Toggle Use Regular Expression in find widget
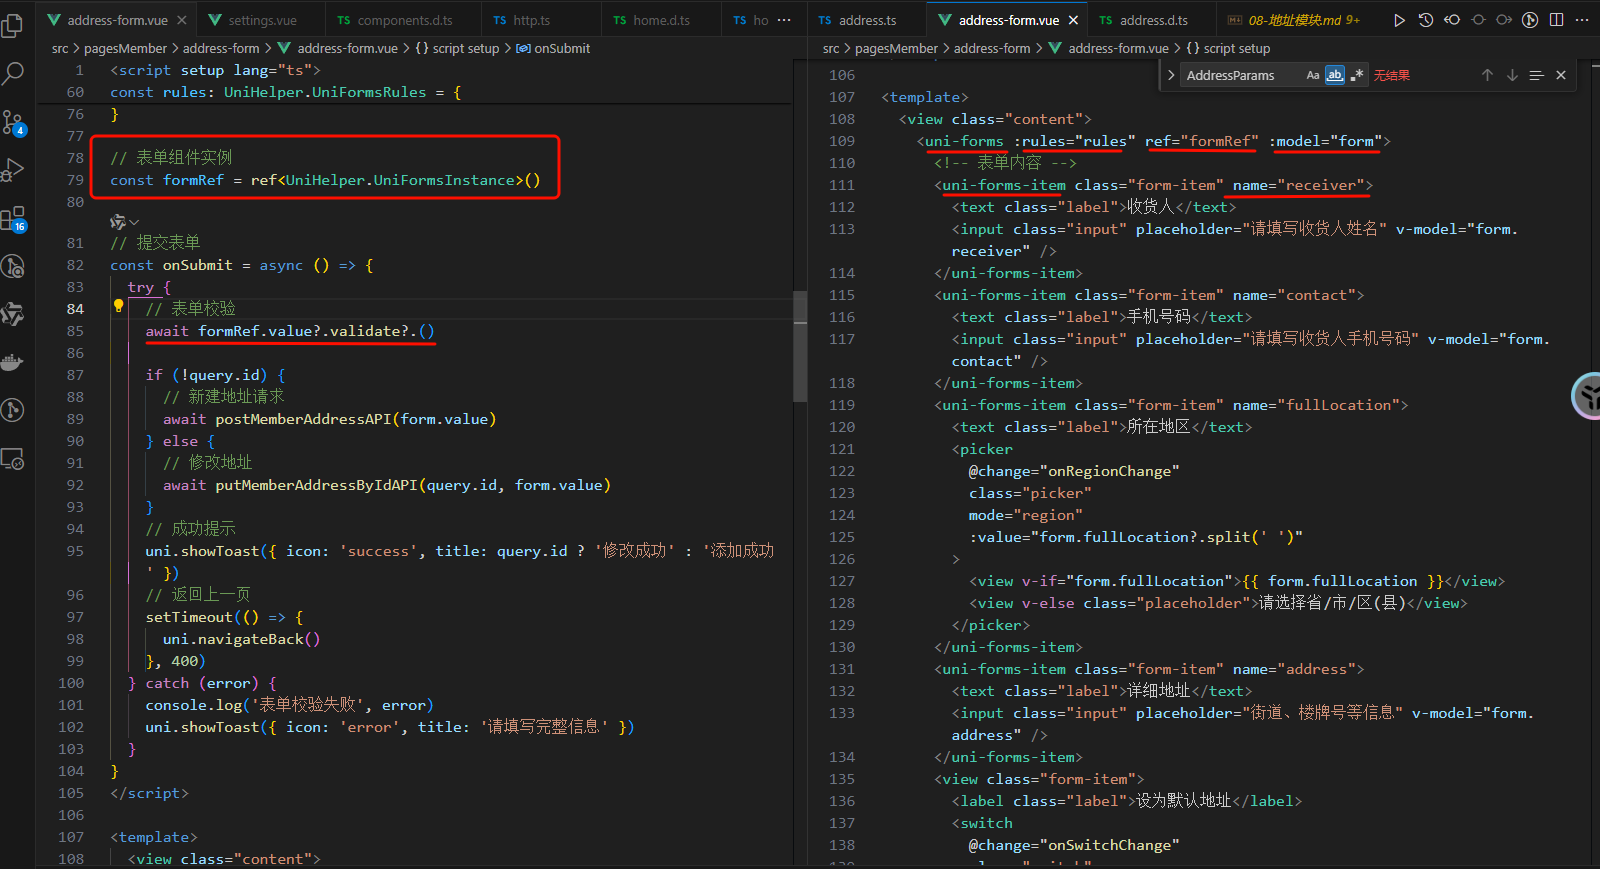The height and width of the screenshot is (869, 1600). coord(1357,75)
